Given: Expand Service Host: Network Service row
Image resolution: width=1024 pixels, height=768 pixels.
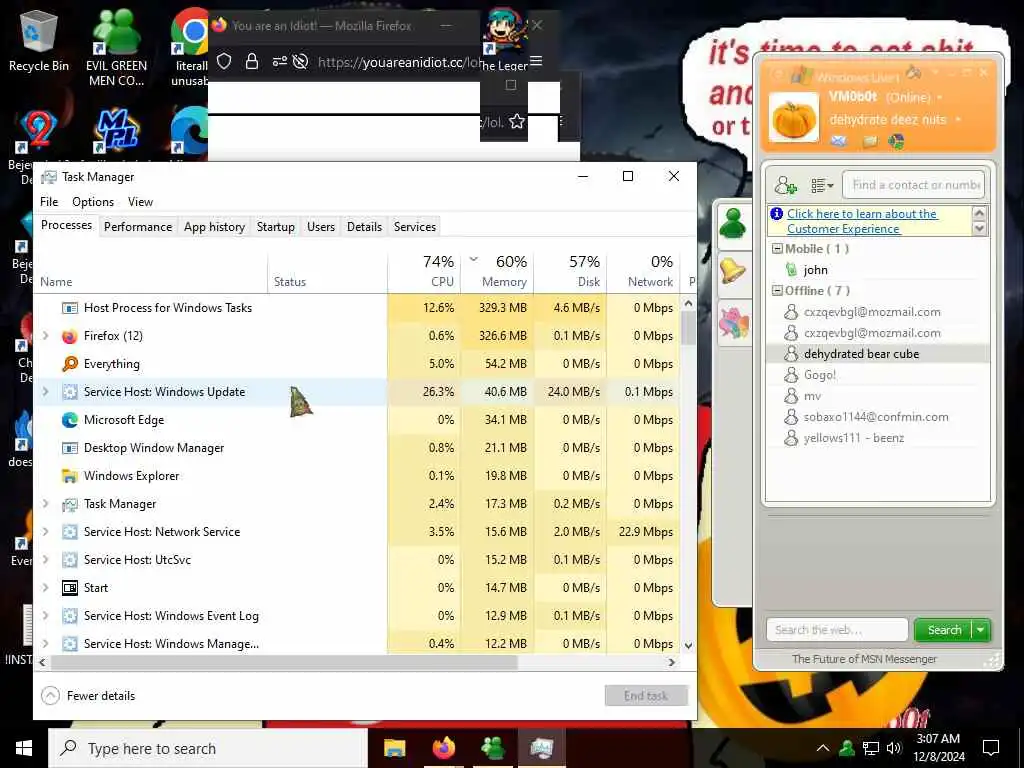Looking at the screenshot, I should click(46, 532).
